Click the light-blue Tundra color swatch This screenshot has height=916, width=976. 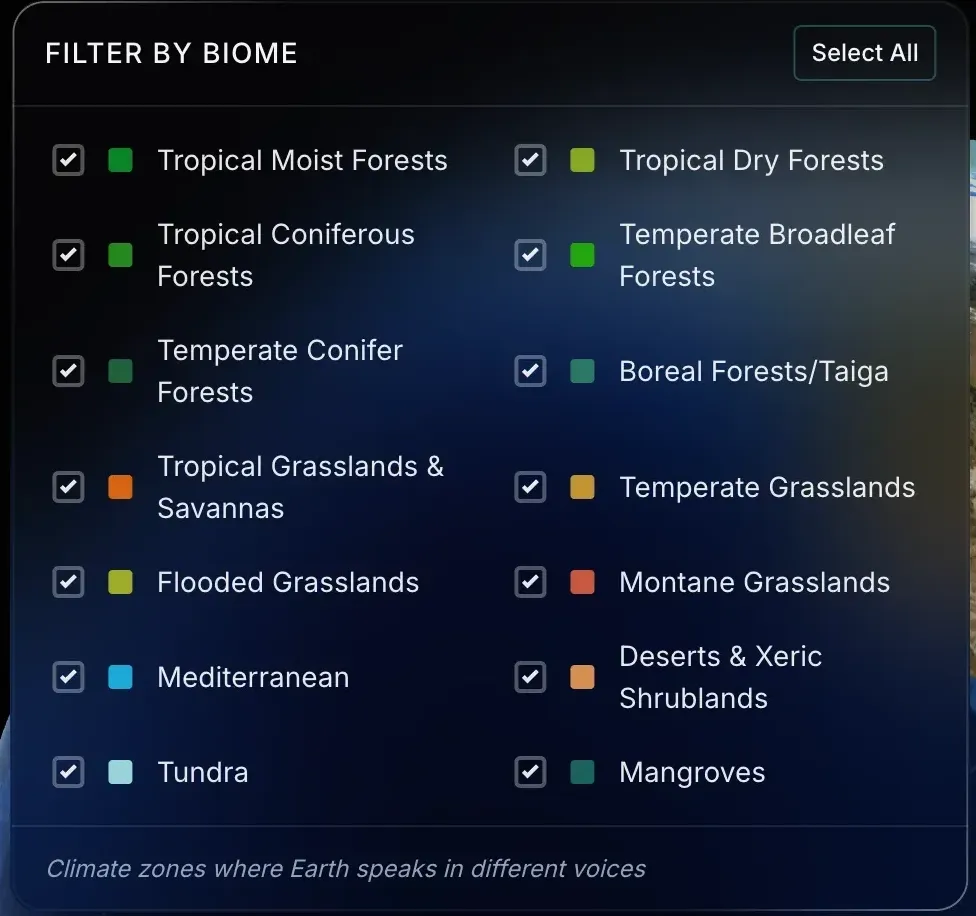pos(120,772)
